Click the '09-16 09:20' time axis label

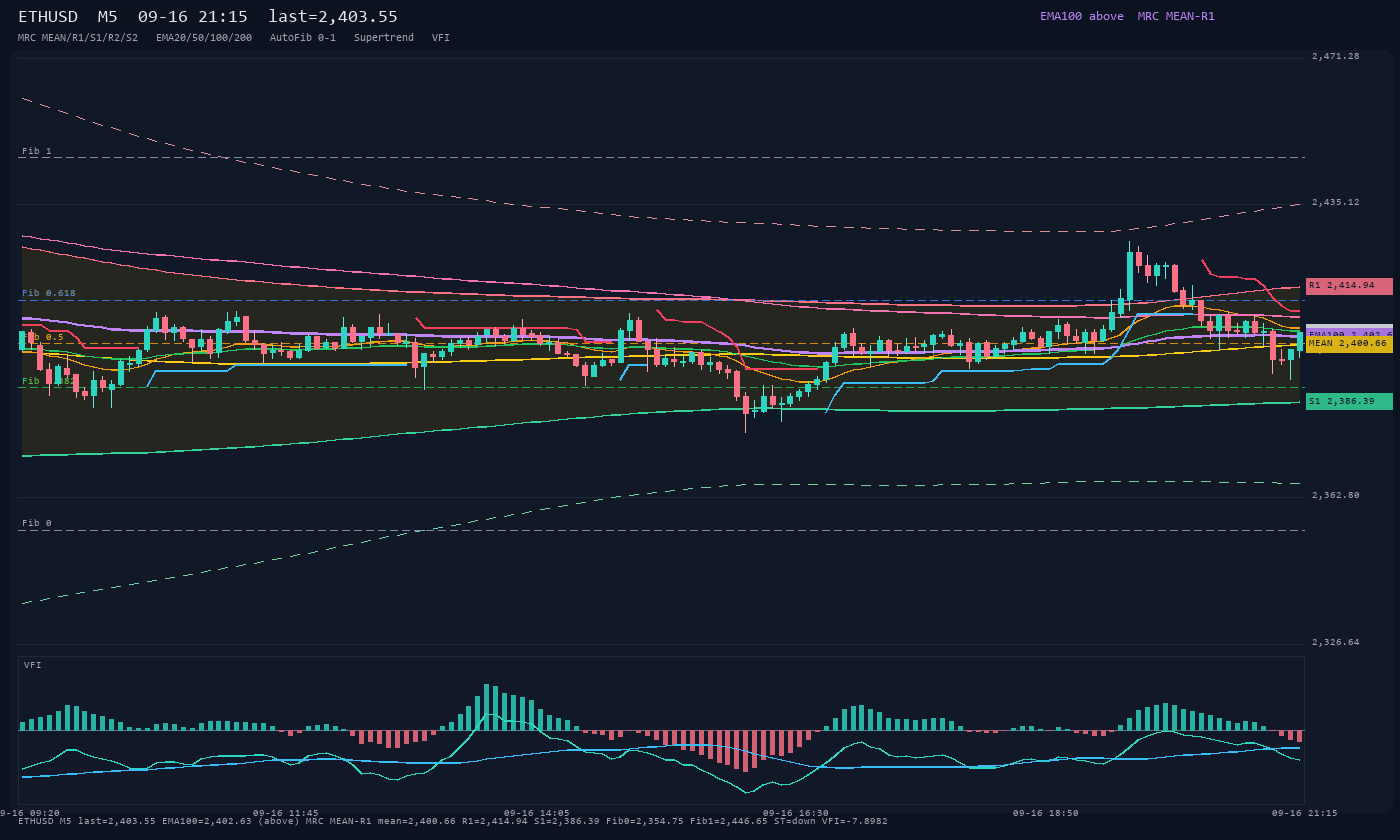pyautogui.click(x=30, y=813)
